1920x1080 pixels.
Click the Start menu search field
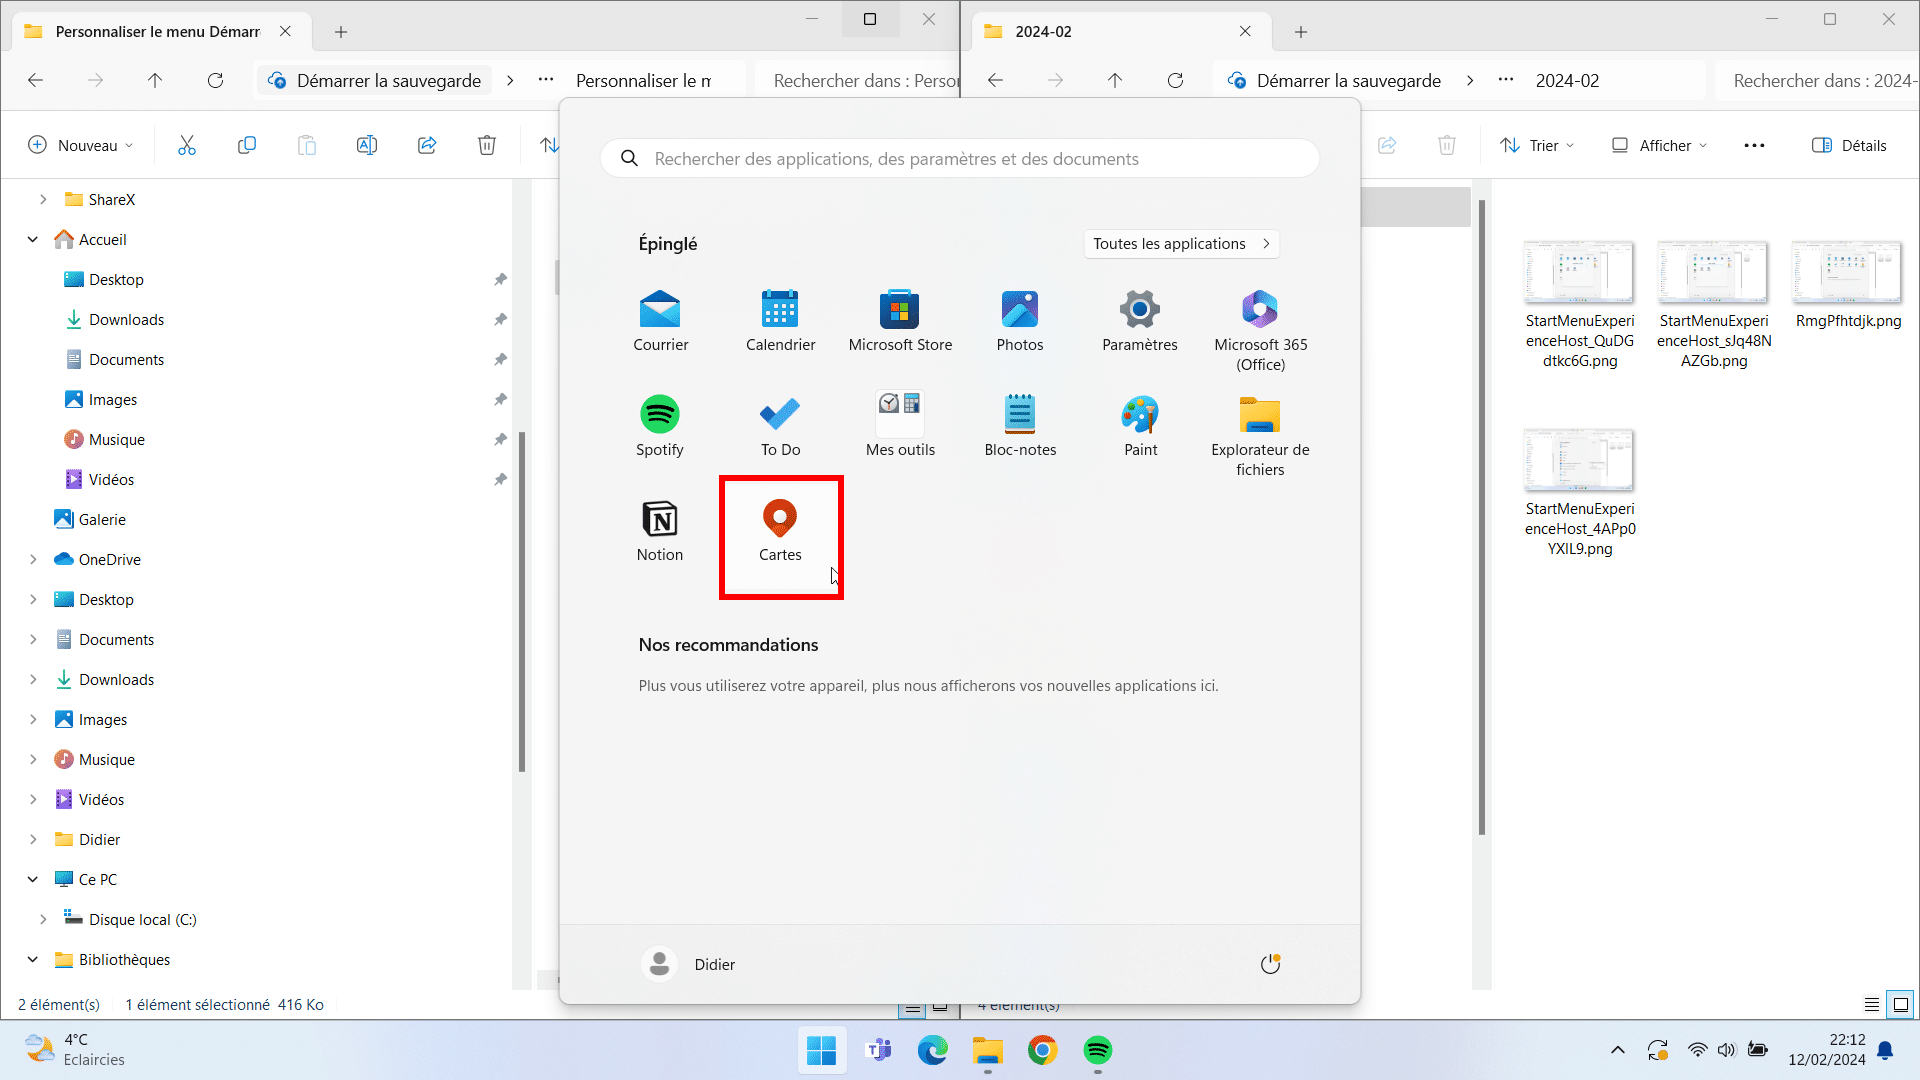tap(960, 159)
